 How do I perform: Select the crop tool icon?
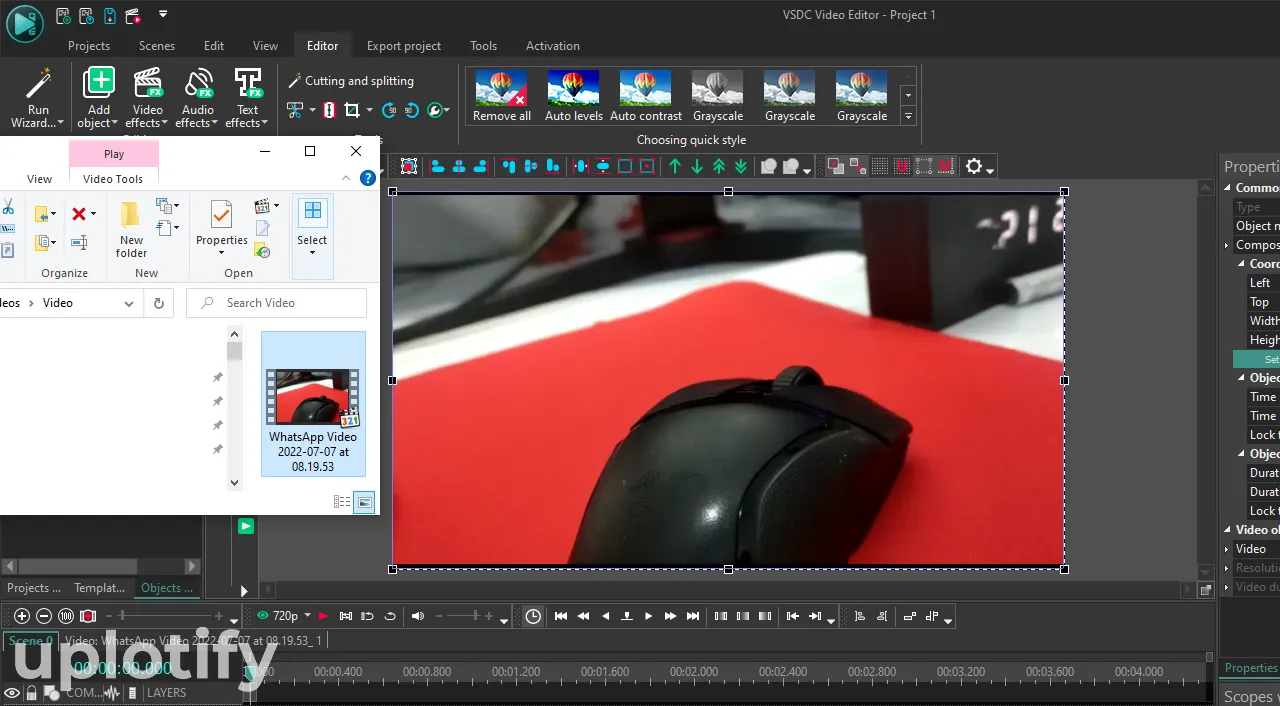(x=352, y=110)
